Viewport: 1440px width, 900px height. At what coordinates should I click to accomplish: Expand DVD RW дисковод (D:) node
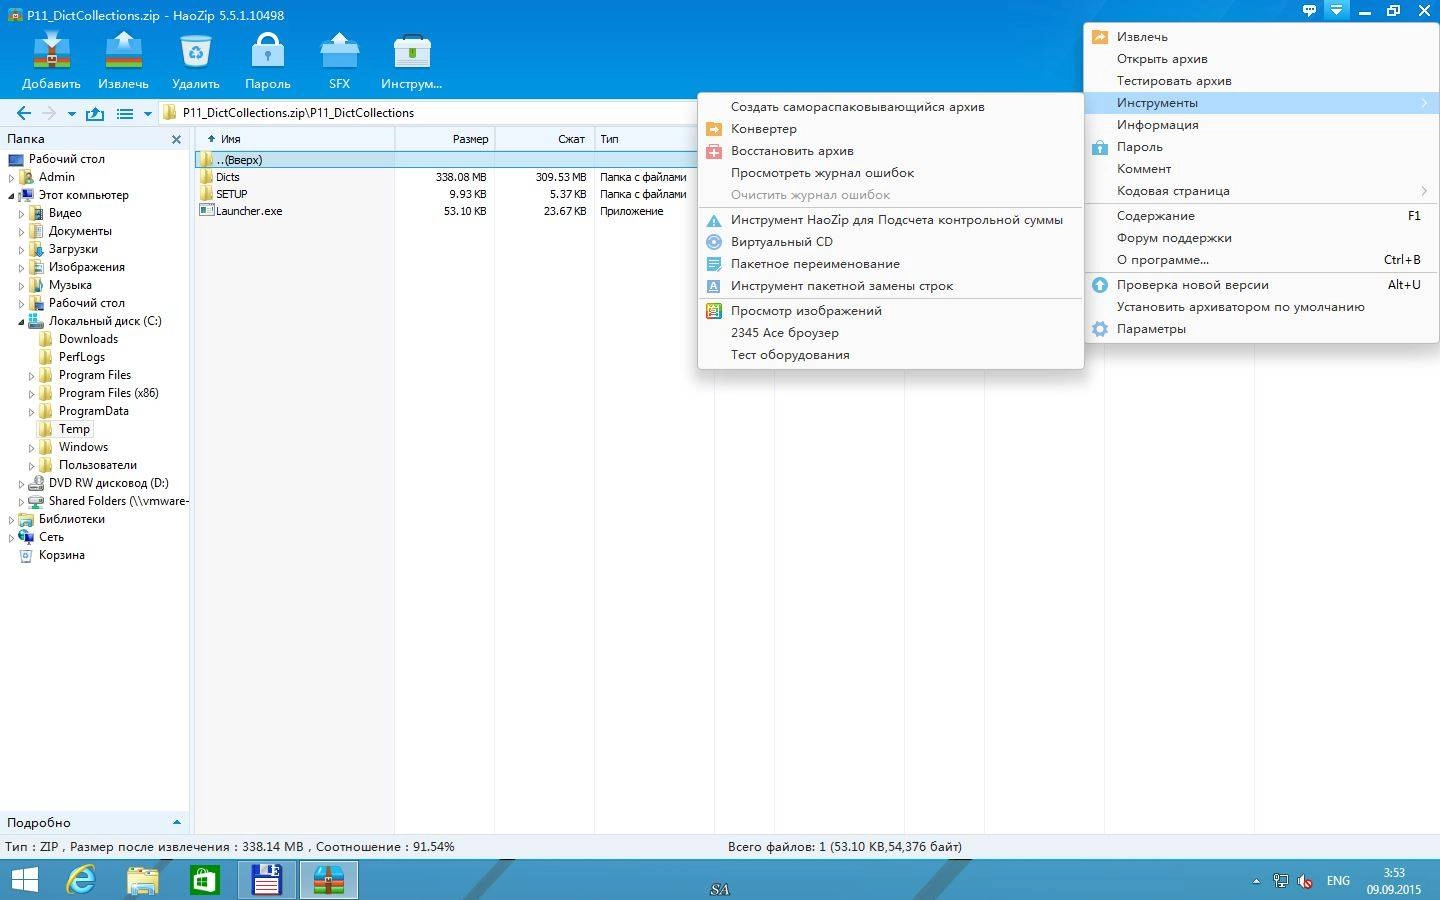(22, 483)
